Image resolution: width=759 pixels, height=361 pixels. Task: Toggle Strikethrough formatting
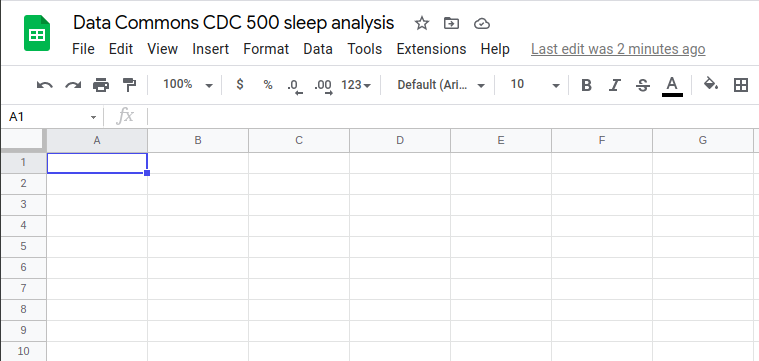coord(643,86)
